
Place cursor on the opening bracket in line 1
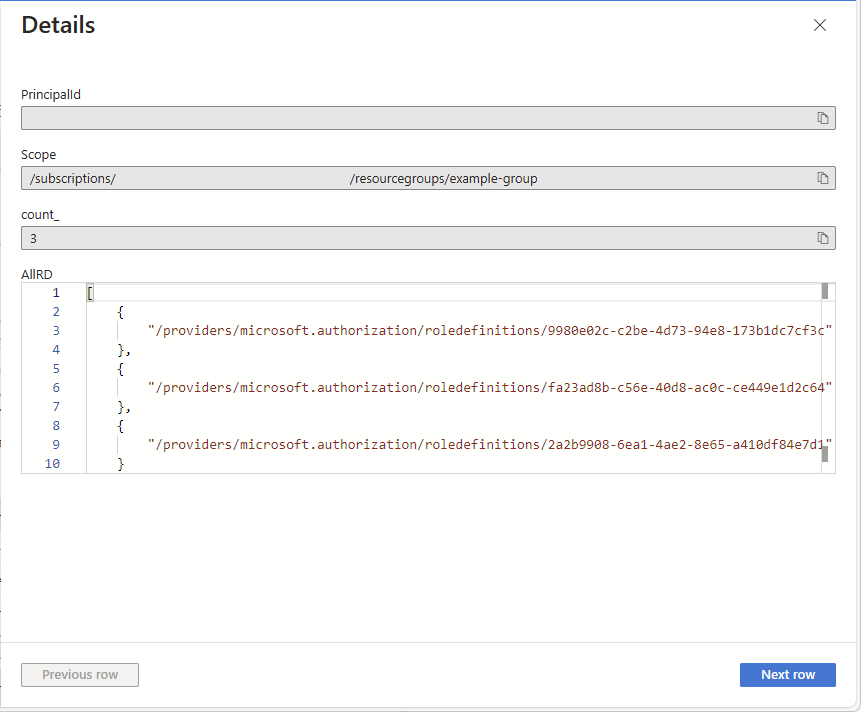[x=90, y=293]
